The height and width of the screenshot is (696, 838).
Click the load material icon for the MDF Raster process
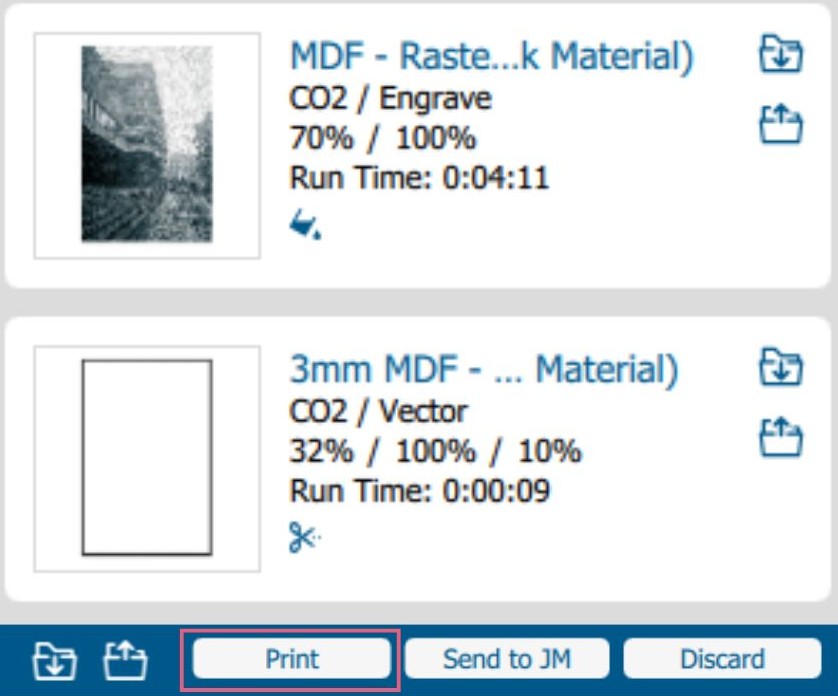780,53
